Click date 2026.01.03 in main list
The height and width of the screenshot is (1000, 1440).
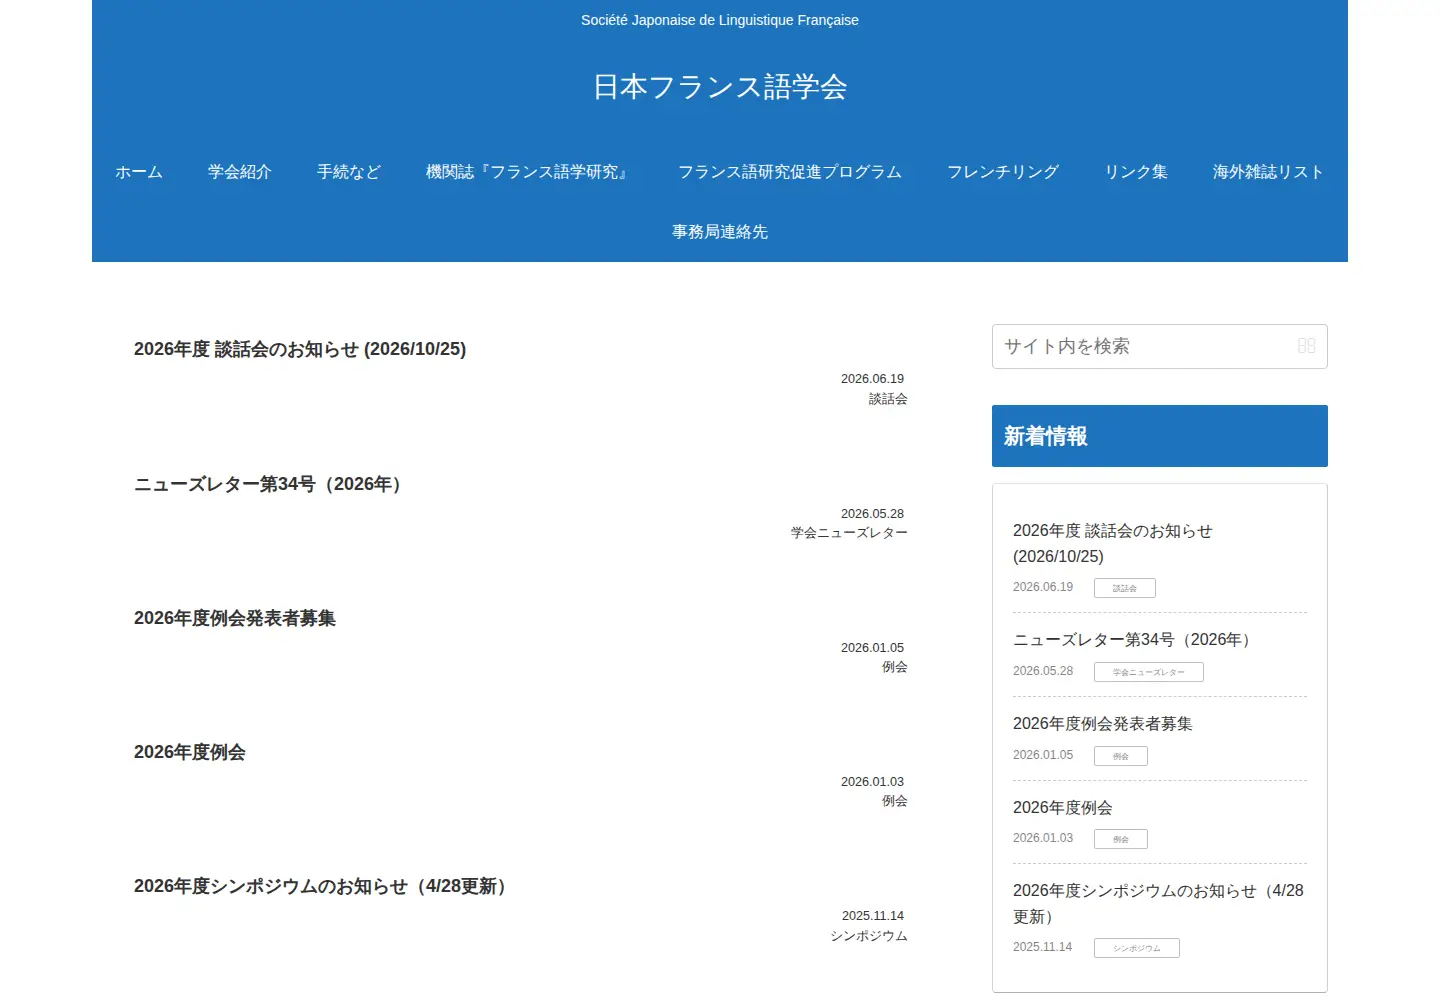click(872, 782)
